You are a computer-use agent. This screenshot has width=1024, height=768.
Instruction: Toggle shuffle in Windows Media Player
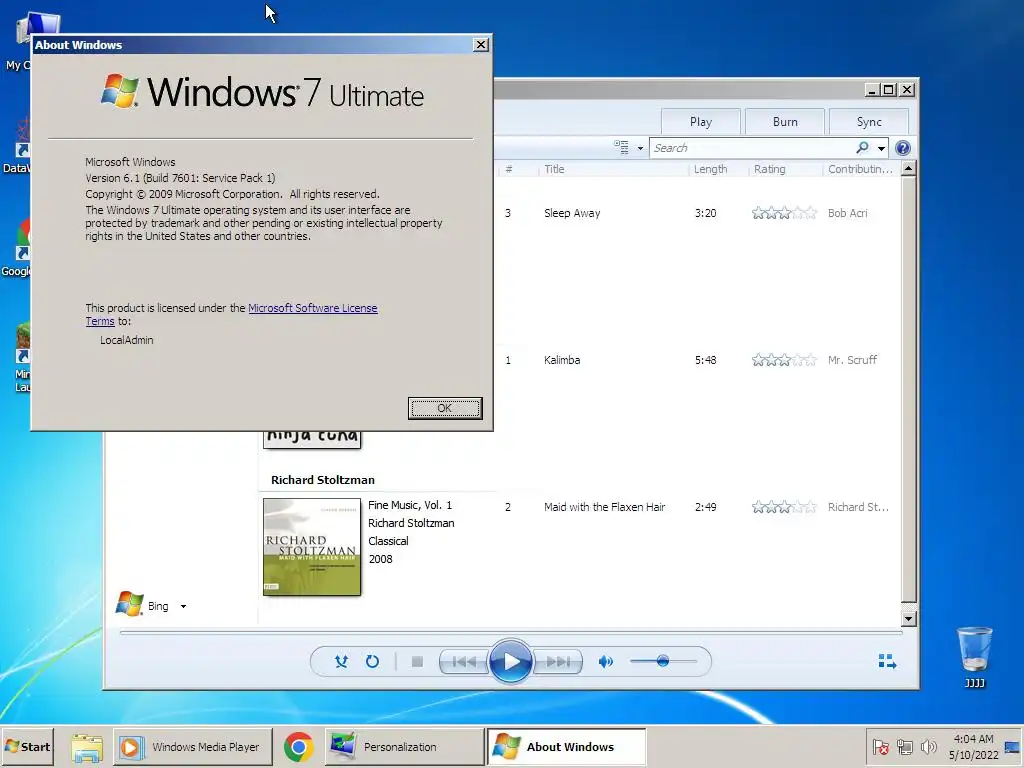[341, 662]
